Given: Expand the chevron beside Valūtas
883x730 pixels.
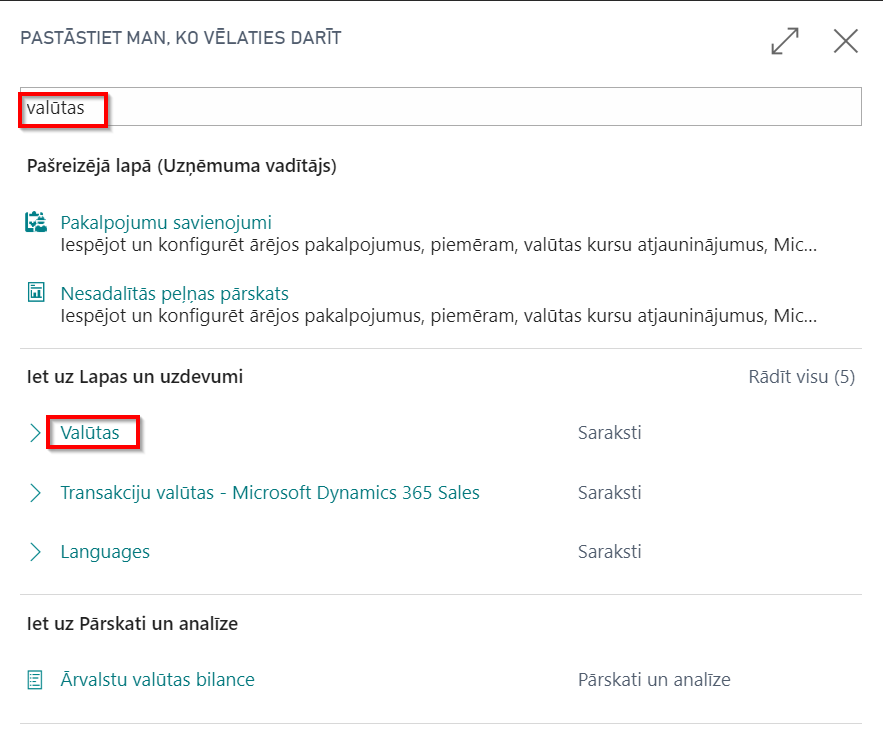Looking at the screenshot, I should (35, 433).
